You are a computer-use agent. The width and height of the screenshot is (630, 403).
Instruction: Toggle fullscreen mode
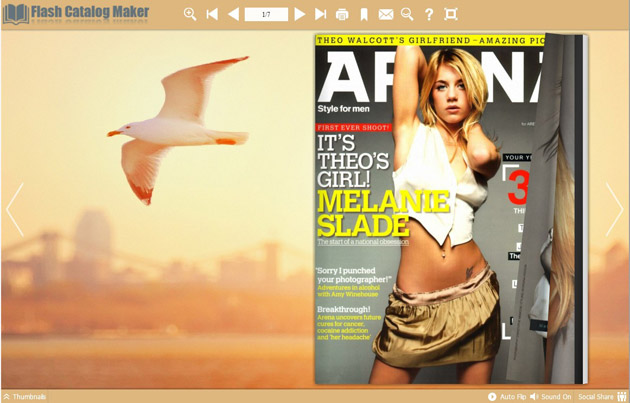pos(451,14)
